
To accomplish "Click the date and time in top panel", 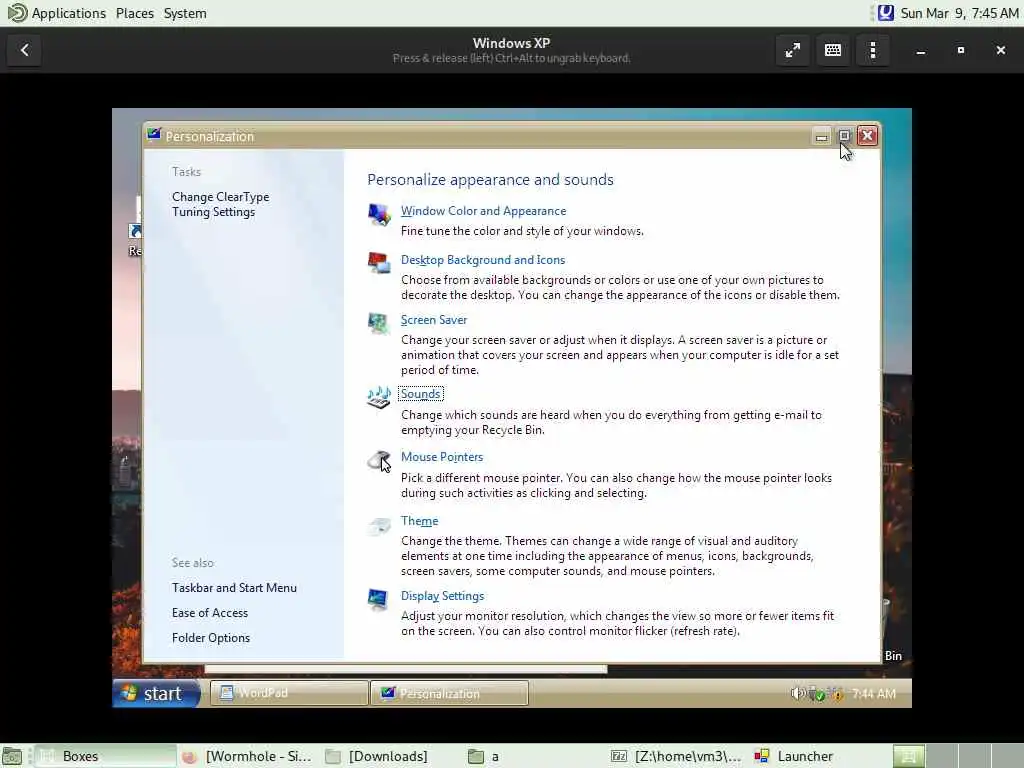I will coord(959,13).
